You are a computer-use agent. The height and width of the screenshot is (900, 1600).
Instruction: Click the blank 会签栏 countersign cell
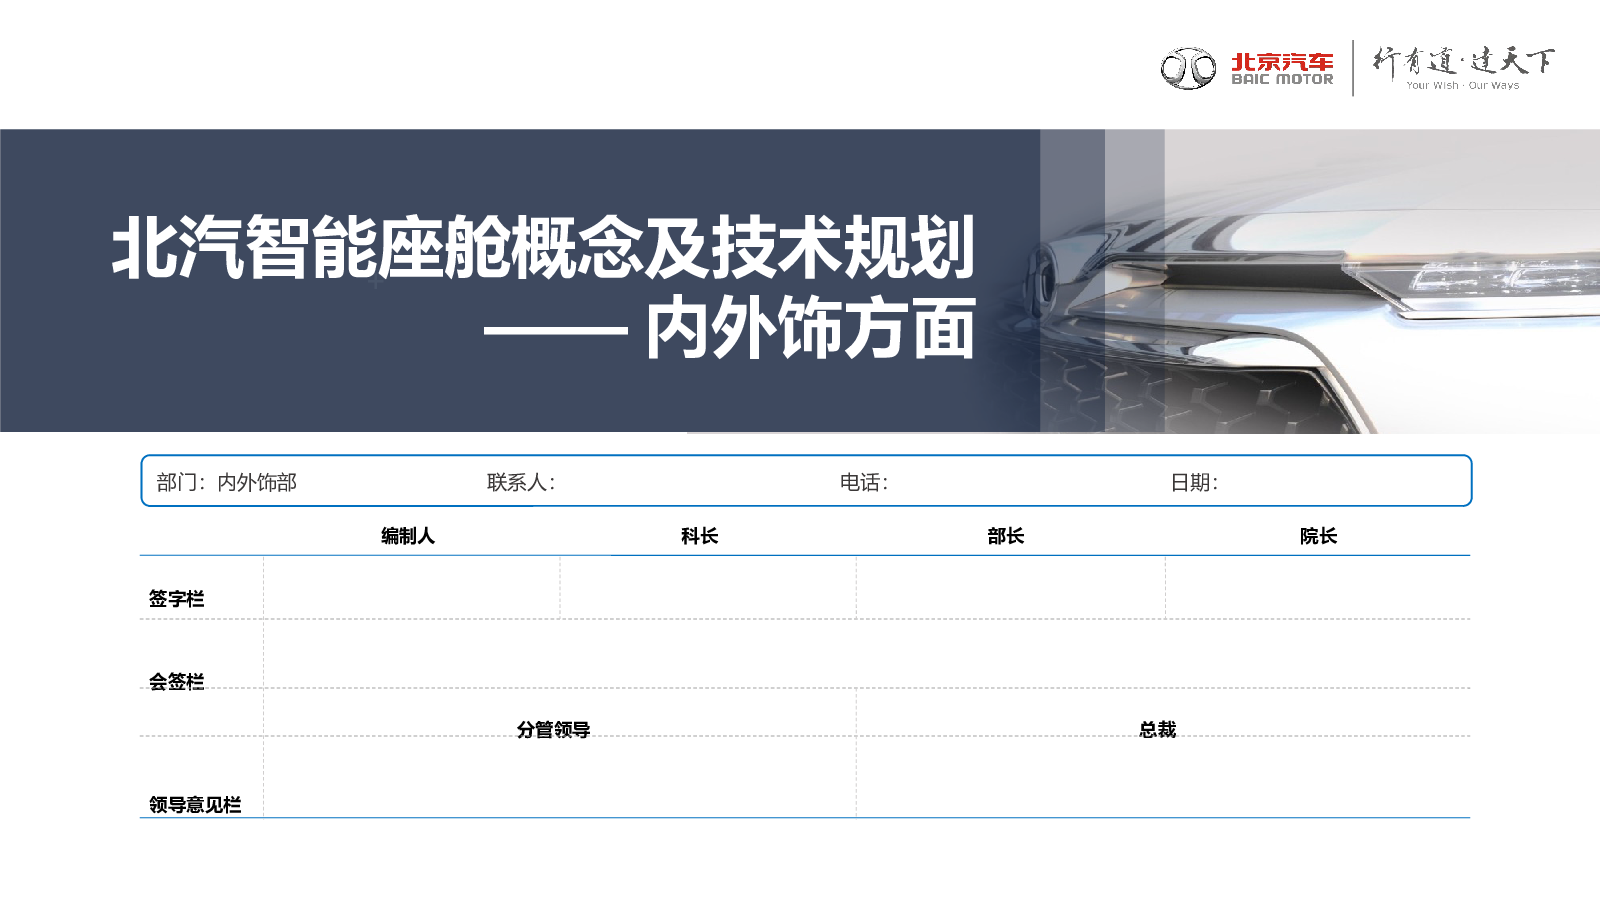867,653
